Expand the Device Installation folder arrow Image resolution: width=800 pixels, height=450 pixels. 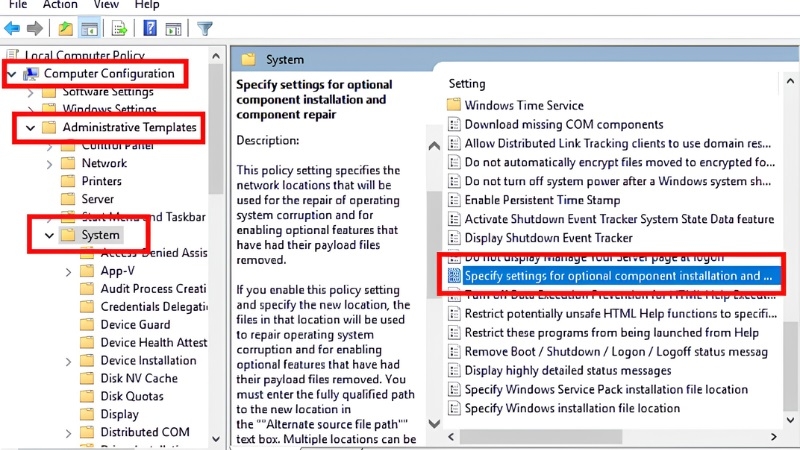click(68, 362)
